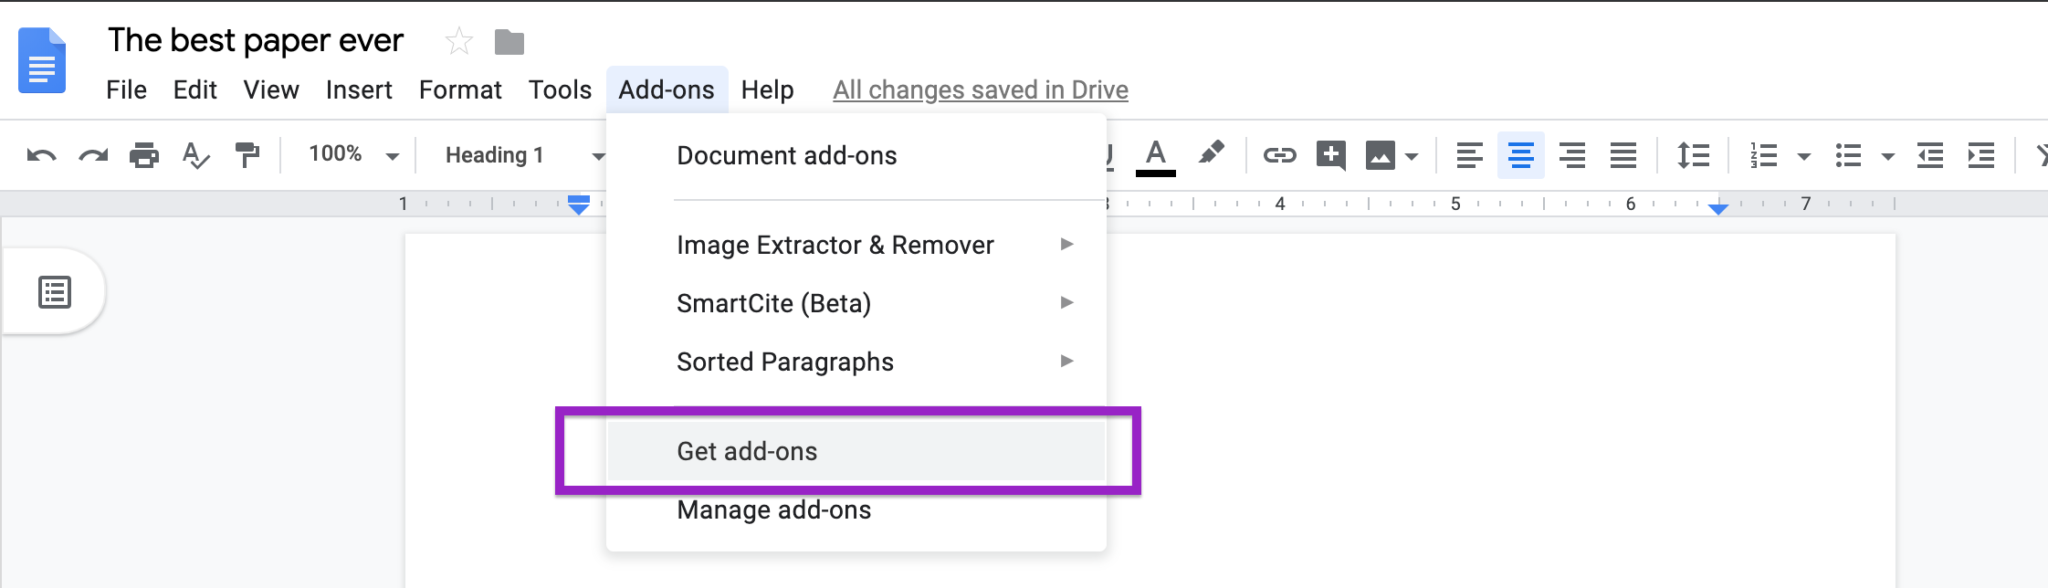The height and width of the screenshot is (588, 2048).
Task: Select Manage add-ons menu entry
Action: tap(856, 510)
